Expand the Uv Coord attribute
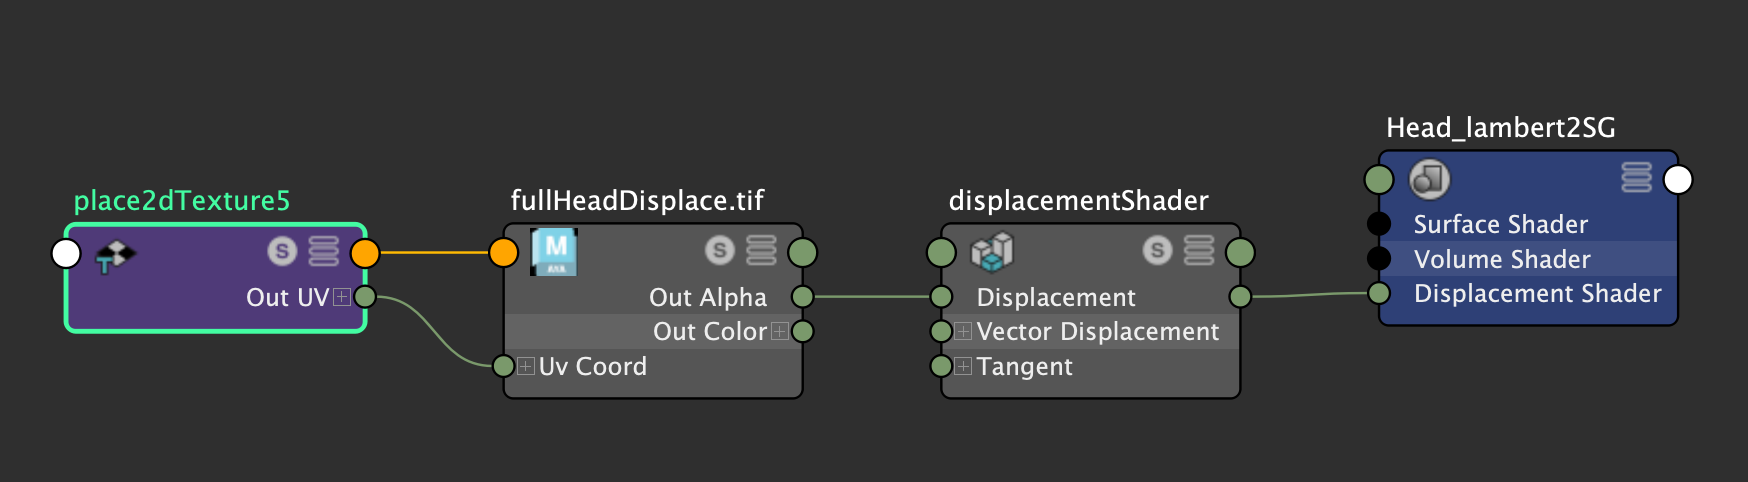Viewport: 1748px width, 482px height. (526, 366)
